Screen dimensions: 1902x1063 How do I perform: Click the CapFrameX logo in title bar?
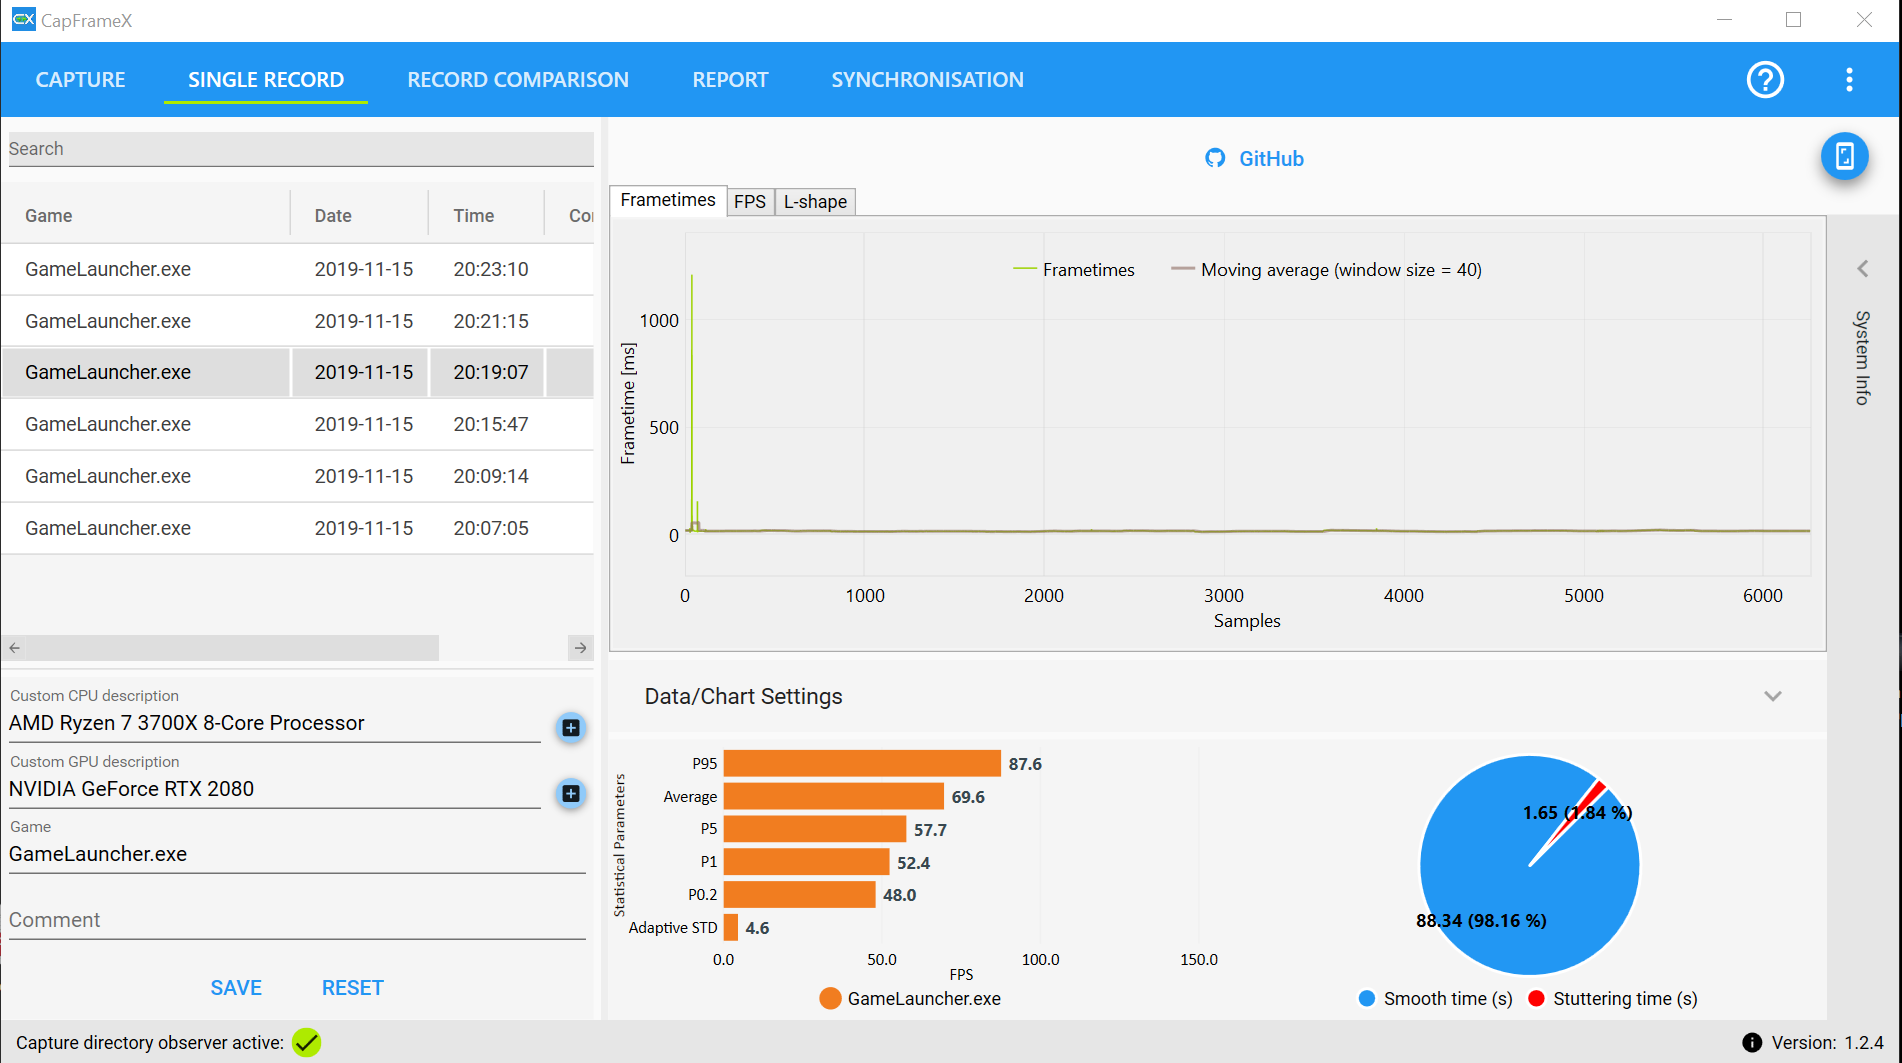[23, 20]
